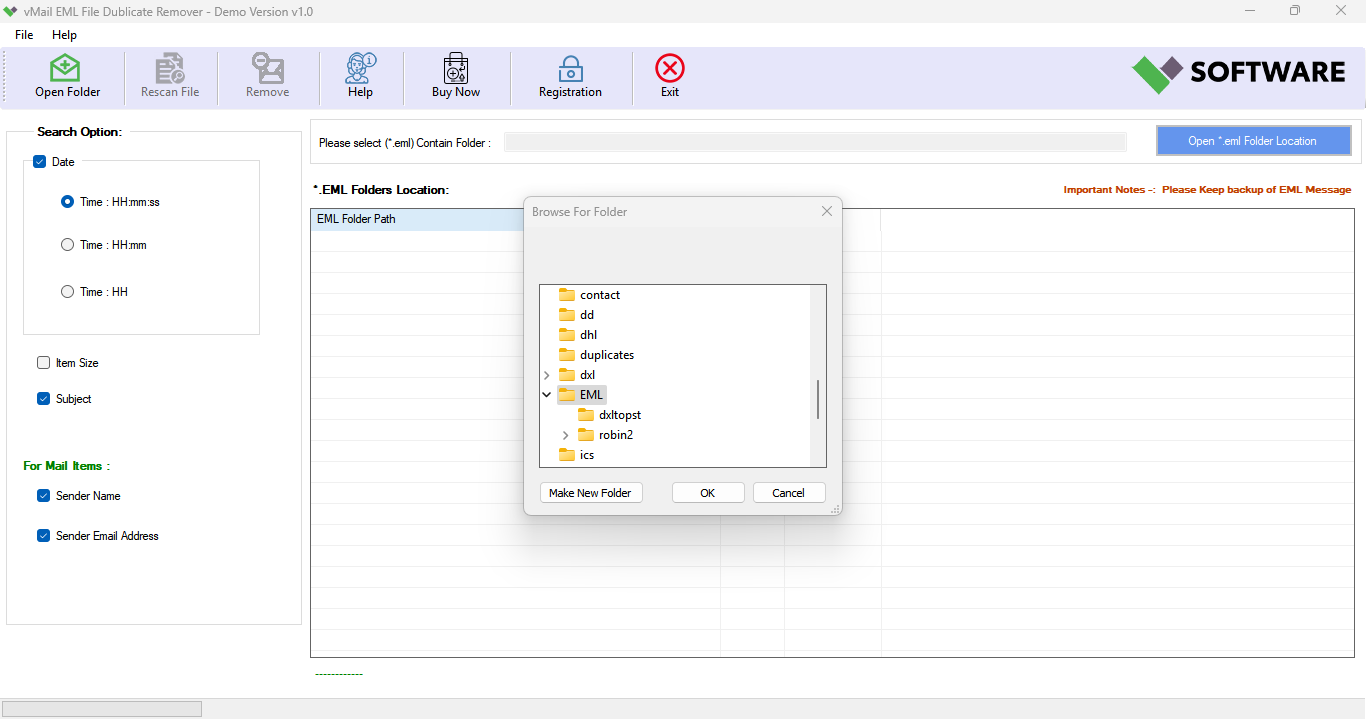The width and height of the screenshot is (1366, 720).
Task: Uncheck the Sender Name checkbox
Action: click(x=43, y=496)
